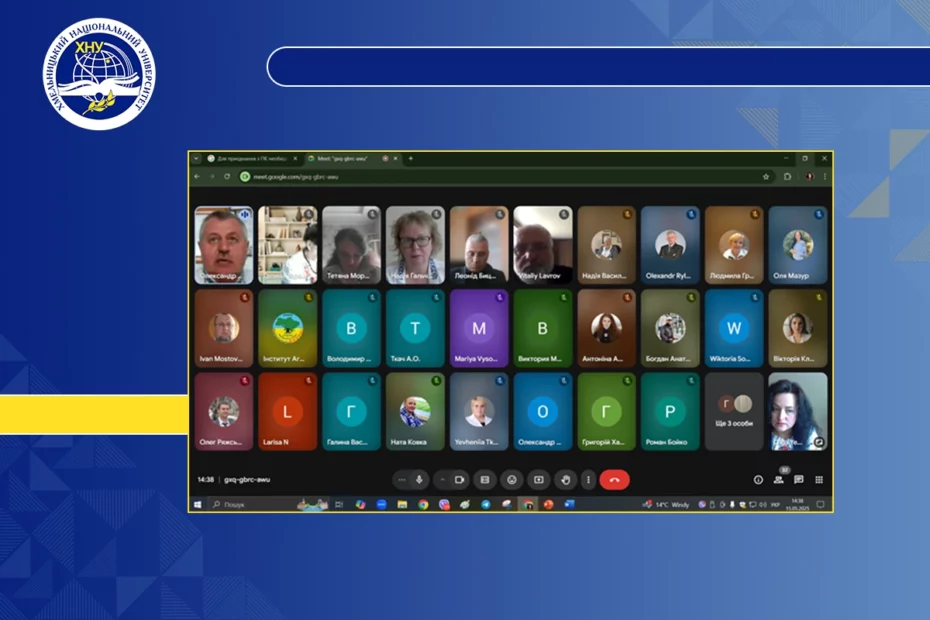Go forward in the browser
This screenshot has width=930, height=620.
click(x=212, y=176)
